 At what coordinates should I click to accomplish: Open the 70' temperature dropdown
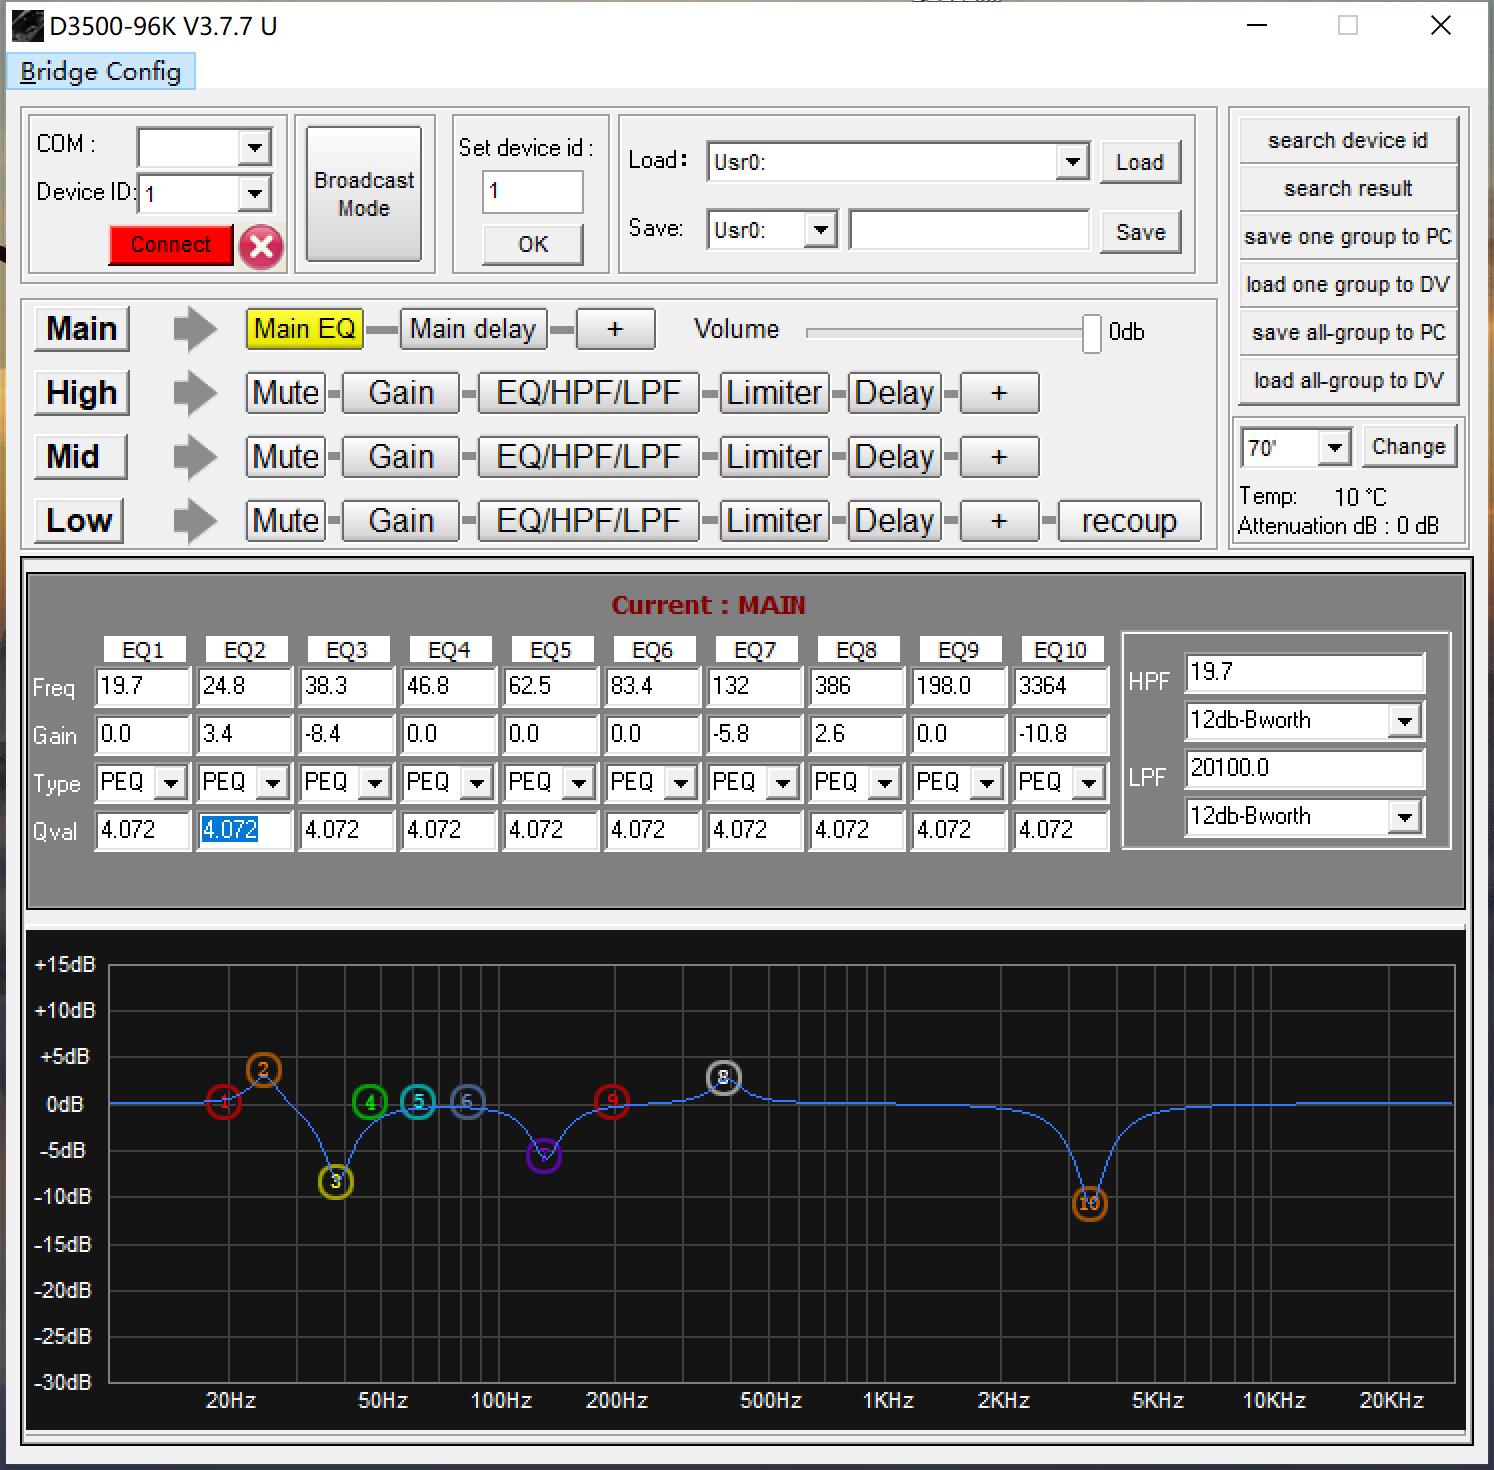[x=1334, y=447]
